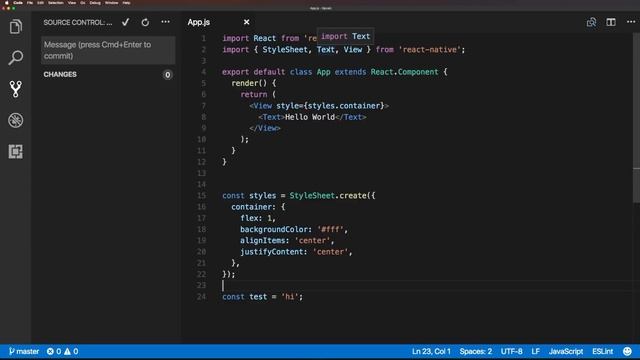Click the SOURCE CONTROL panel title
Viewport: 640px width, 360px height.
coord(78,22)
